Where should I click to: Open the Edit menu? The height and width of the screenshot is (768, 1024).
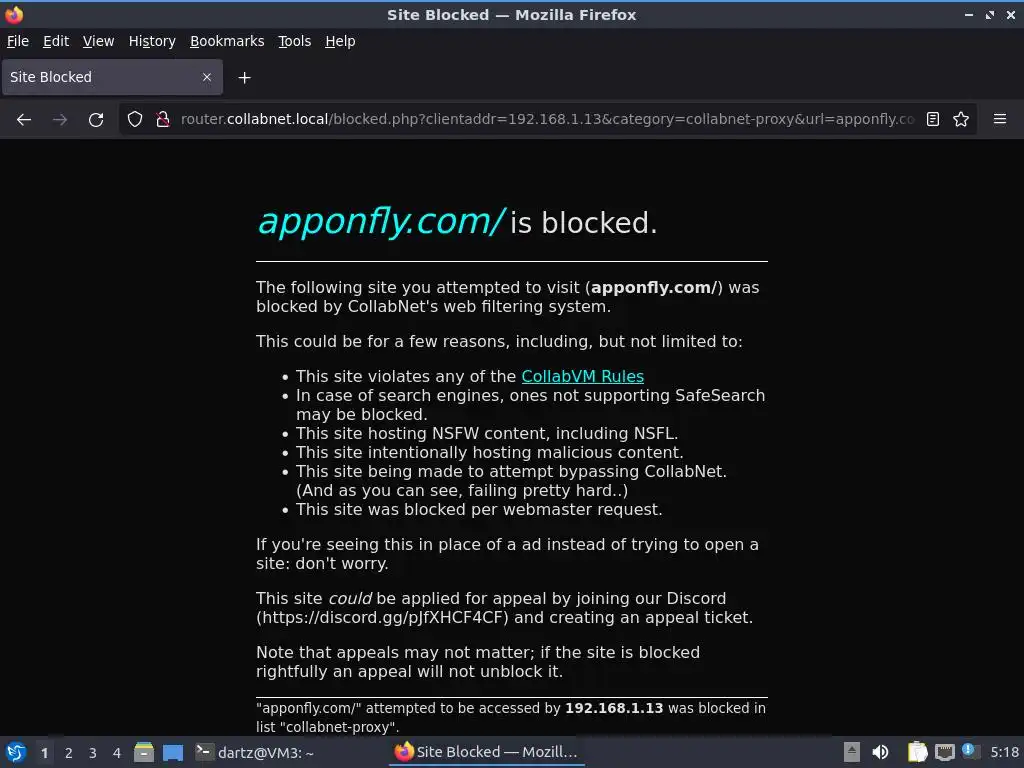[x=56, y=41]
